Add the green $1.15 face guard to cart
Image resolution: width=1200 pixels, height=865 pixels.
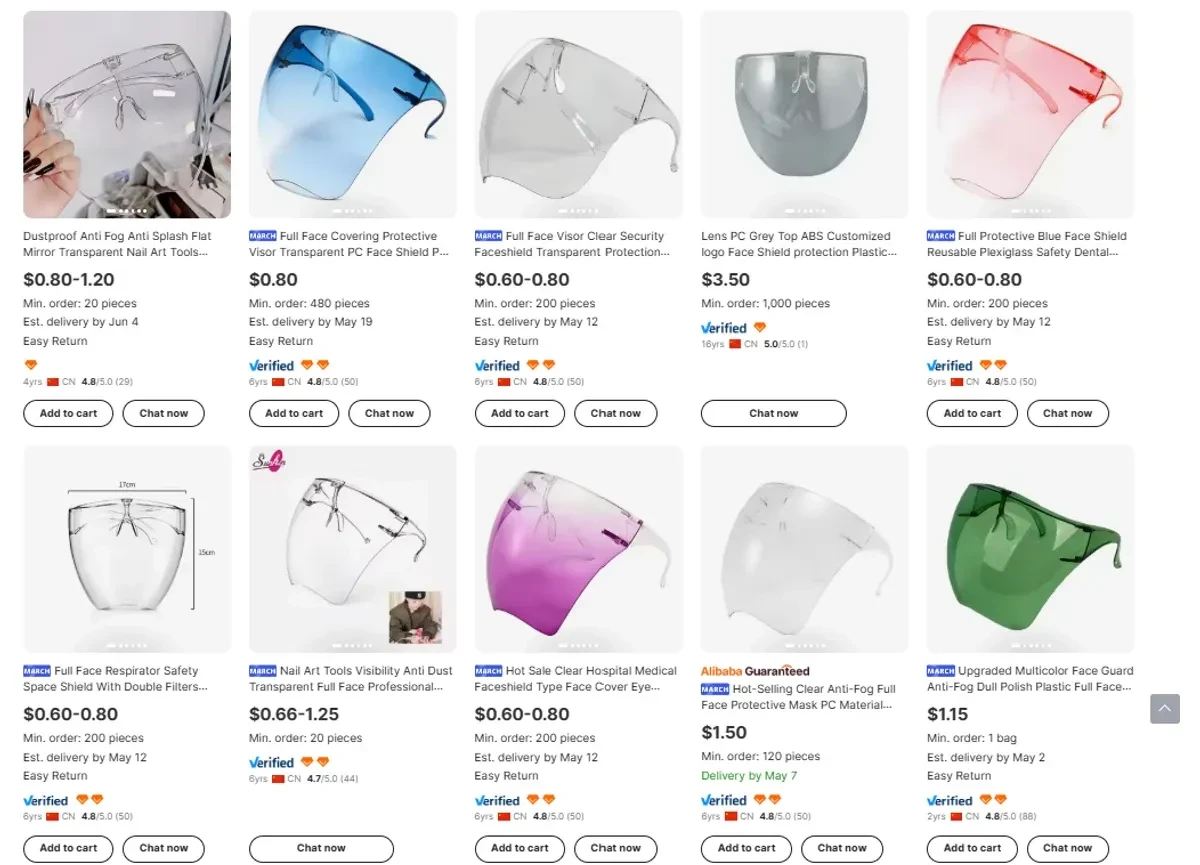pos(972,848)
